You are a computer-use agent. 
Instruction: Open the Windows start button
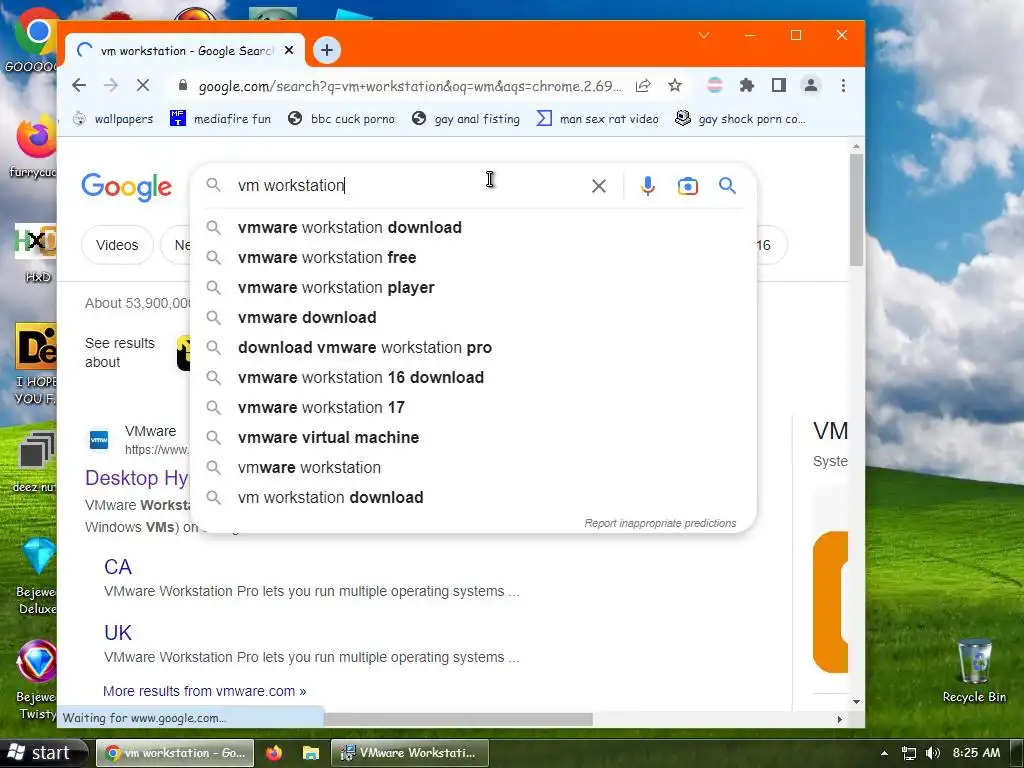pos(43,753)
